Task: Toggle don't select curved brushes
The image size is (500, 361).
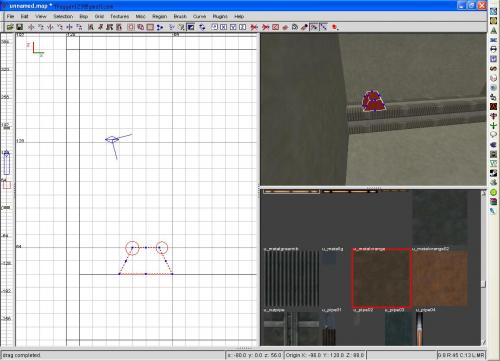Action: tap(254, 27)
